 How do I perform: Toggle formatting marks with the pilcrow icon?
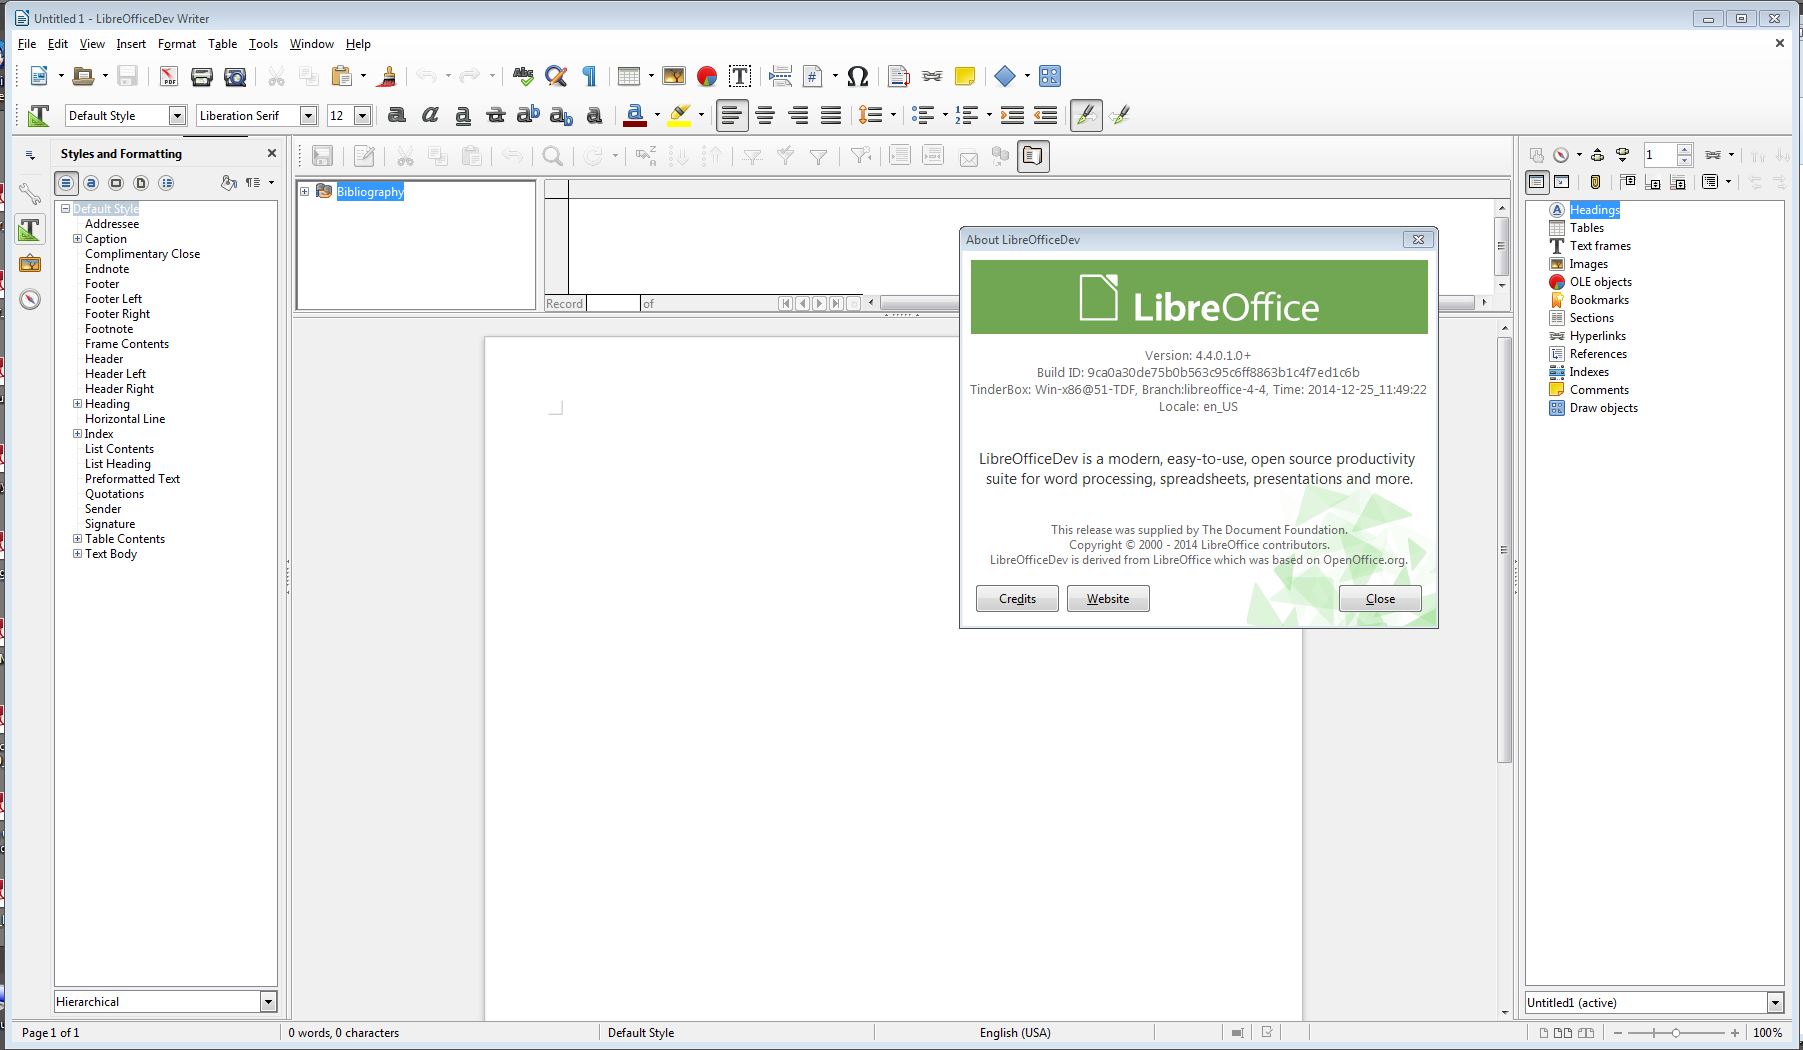[x=589, y=77]
